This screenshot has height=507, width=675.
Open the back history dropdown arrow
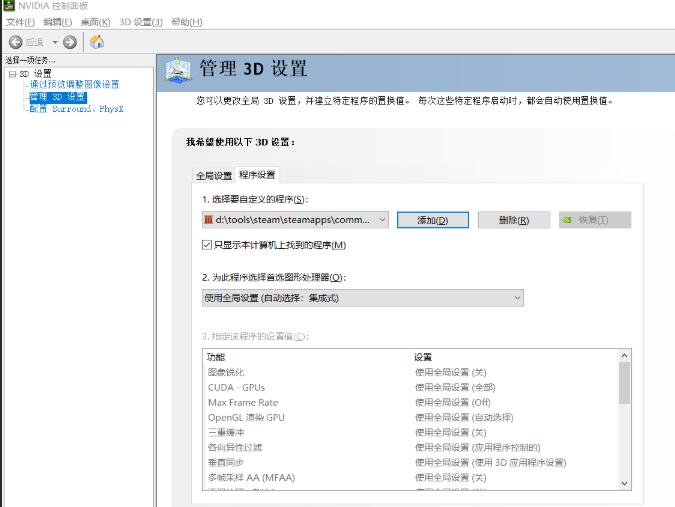click(55, 42)
